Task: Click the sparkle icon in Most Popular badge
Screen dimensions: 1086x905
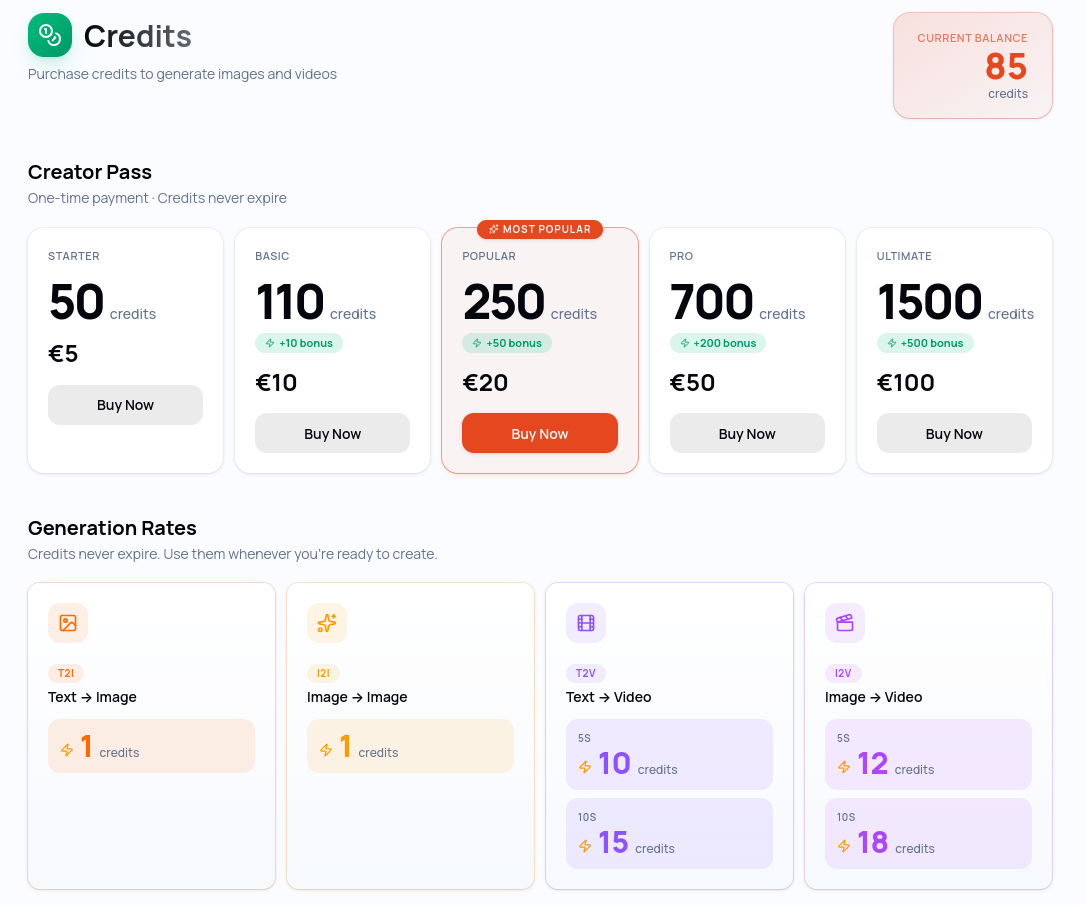Action: pos(494,229)
